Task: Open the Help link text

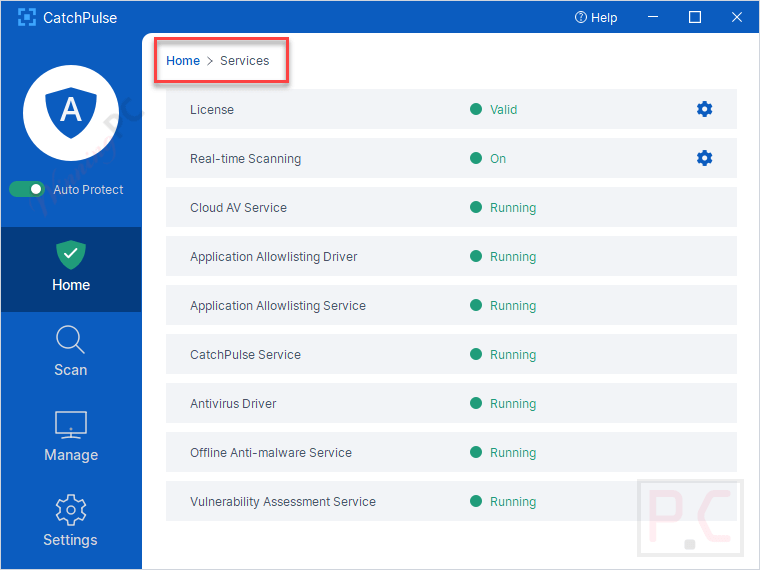Action: (x=604, y=18)
